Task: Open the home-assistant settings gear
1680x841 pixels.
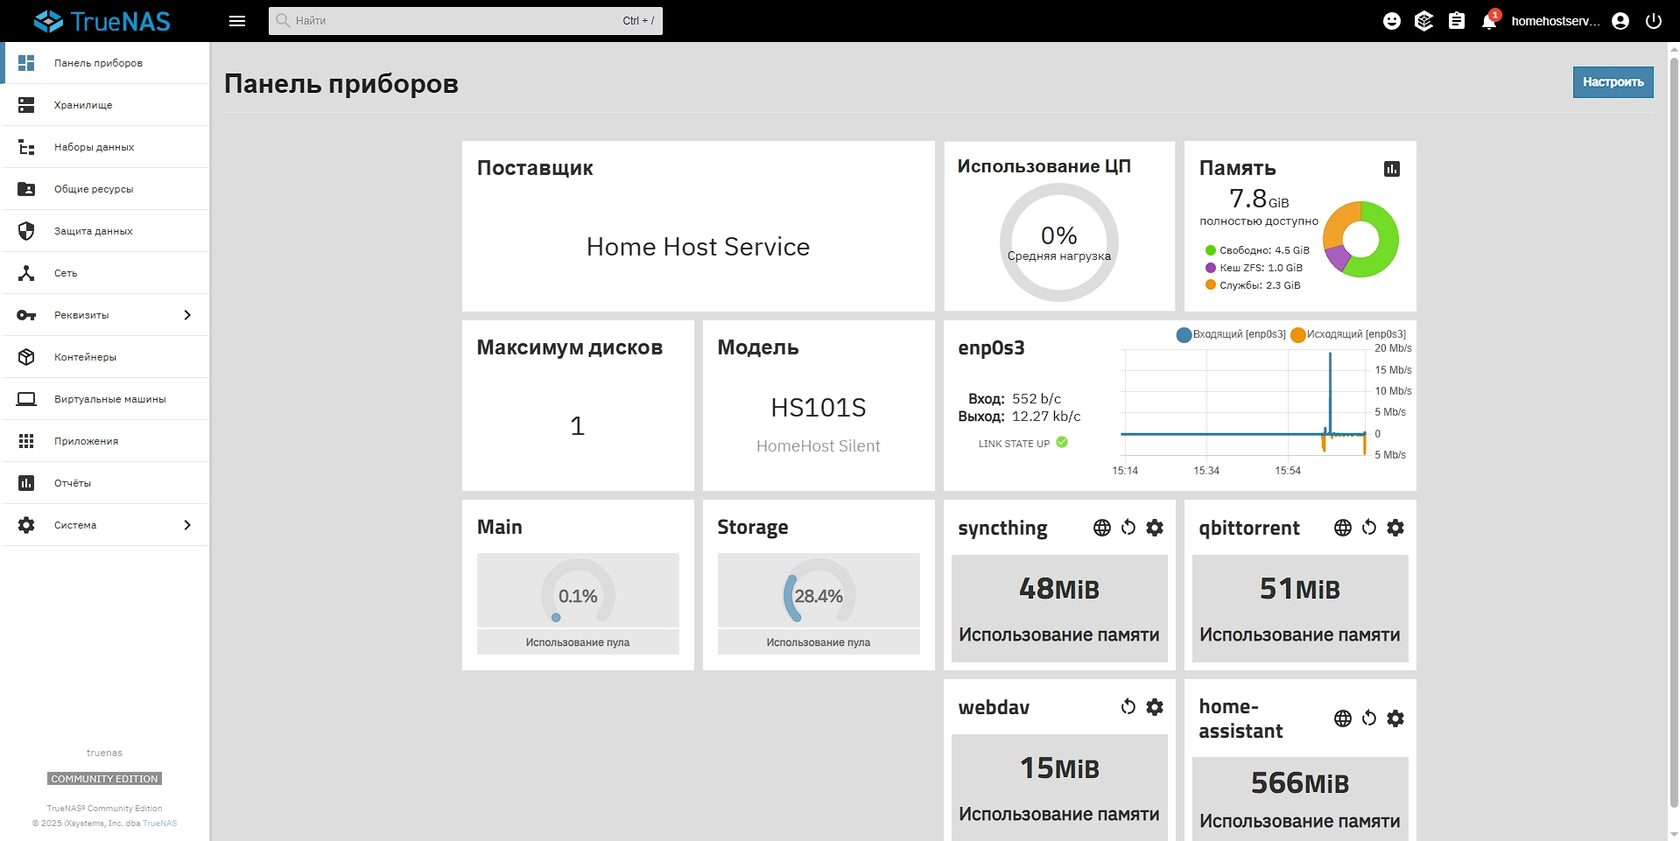Action: (1396, 718)
